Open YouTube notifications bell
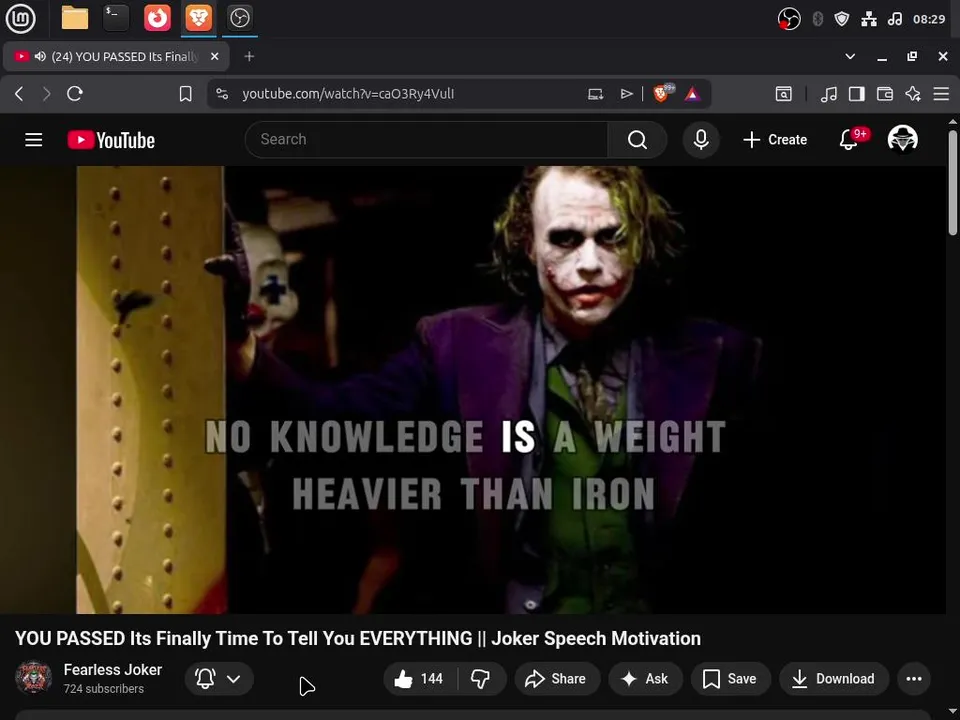 click(x=849, y=140)
